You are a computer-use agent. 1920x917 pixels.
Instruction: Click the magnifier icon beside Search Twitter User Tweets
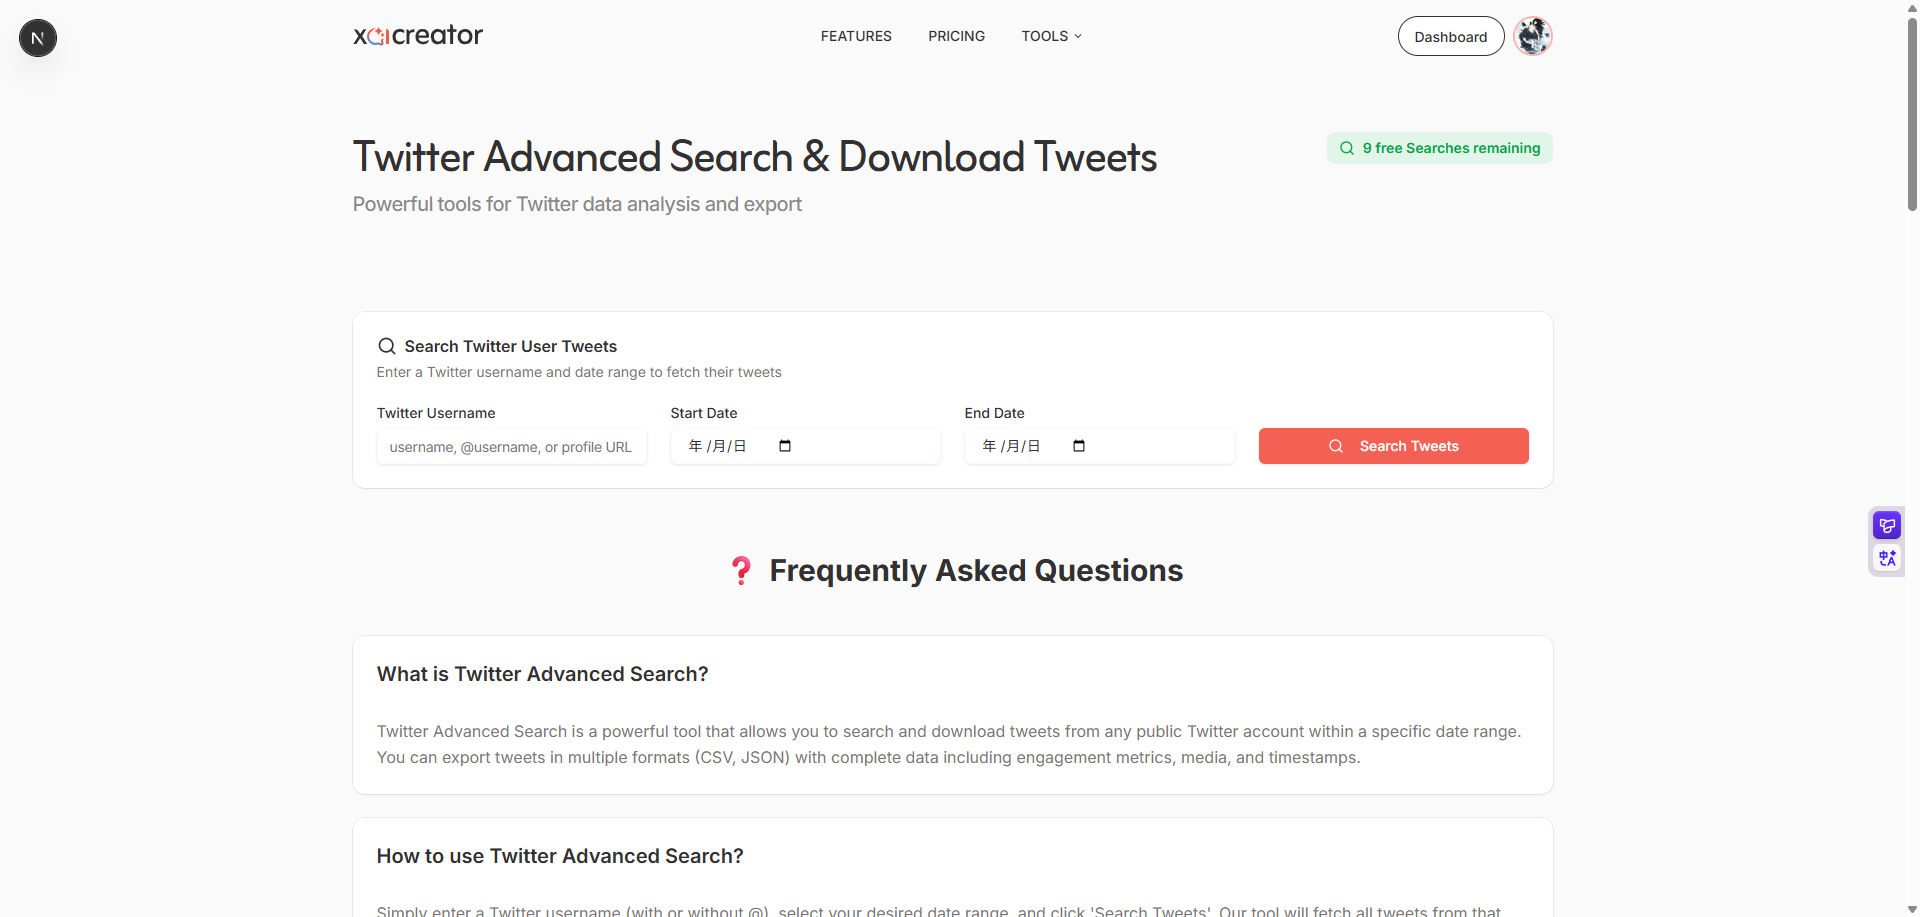point(387,346)
